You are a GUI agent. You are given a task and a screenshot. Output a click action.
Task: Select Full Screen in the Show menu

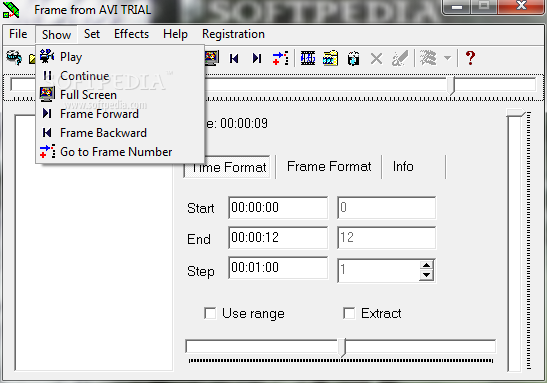click(120, 95)
